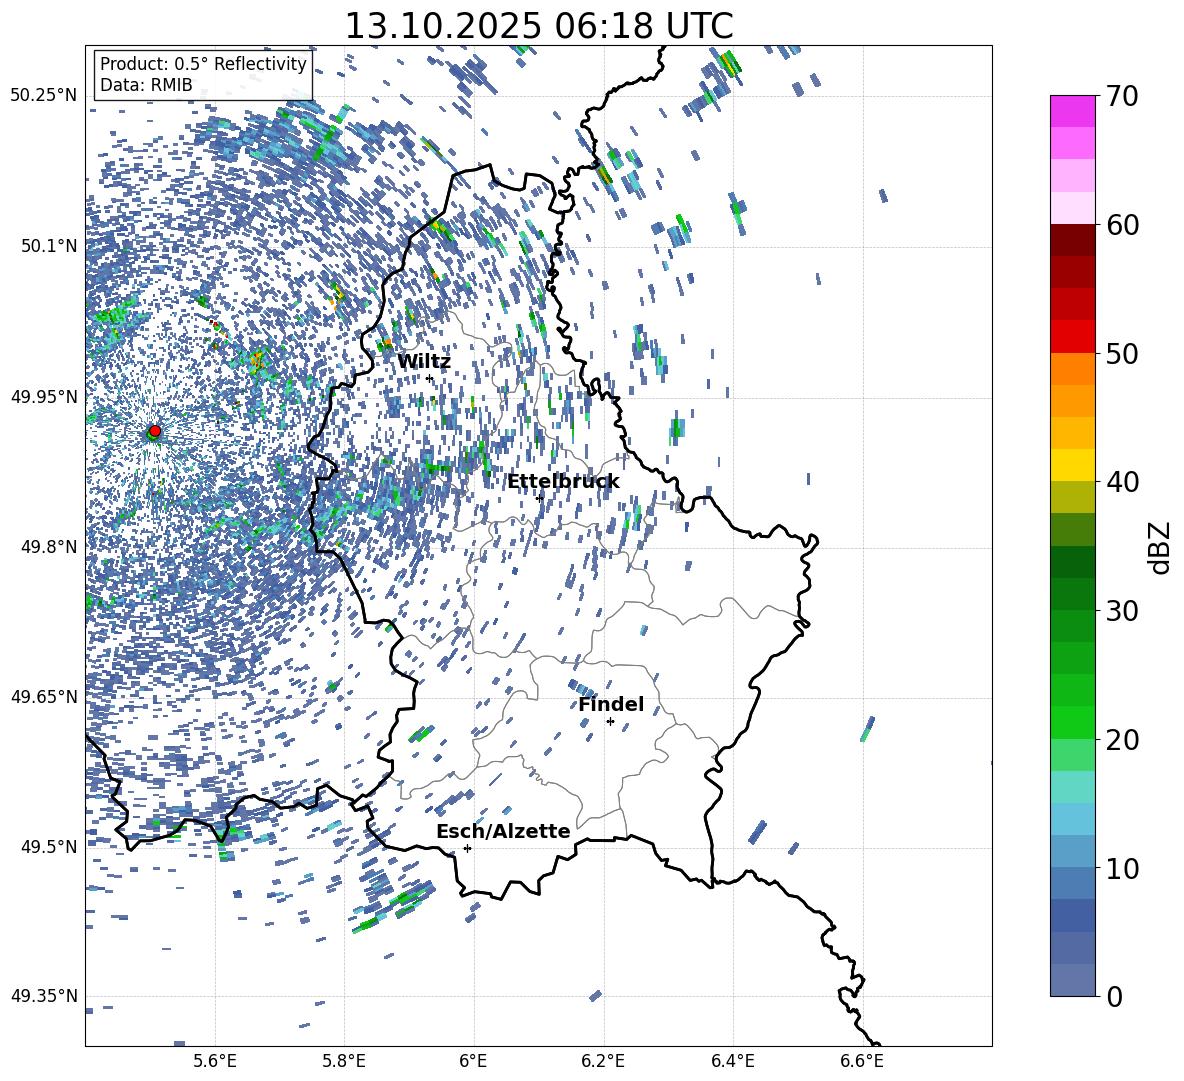Click the 49.8°N latitude label
The width and height of the screenshot is (1184, 1081).
click(x=48, y=547)
